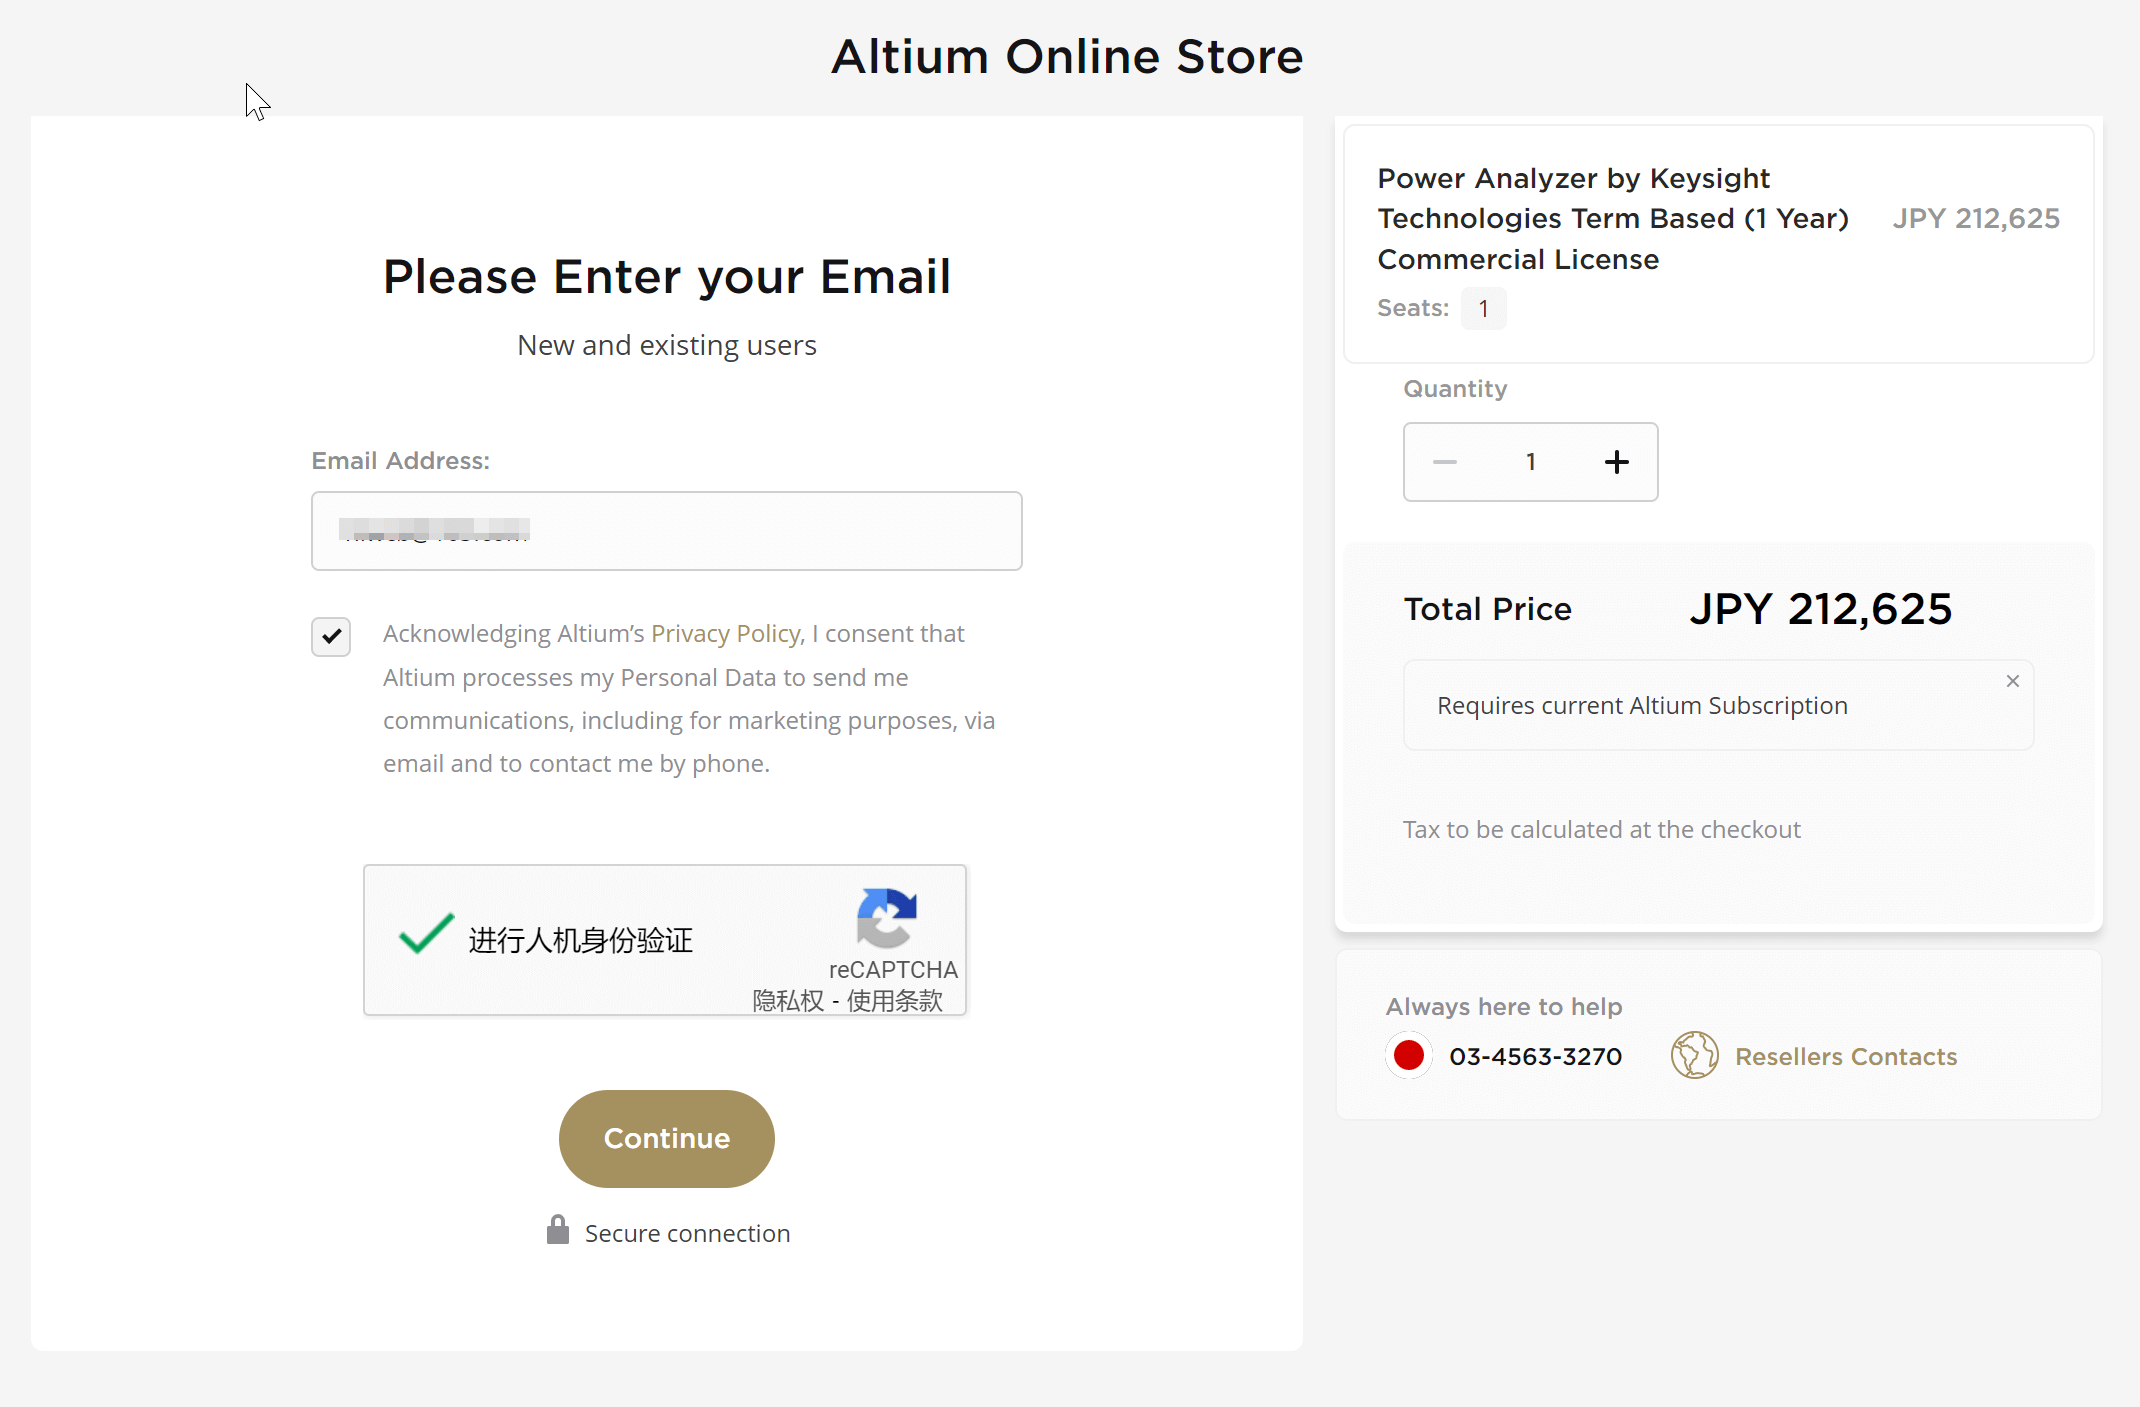Uncheck the Privacy Policy consent checkbox
Image resolution: width=2140 pixels, height=1407 pixels.
coord(331,636)
